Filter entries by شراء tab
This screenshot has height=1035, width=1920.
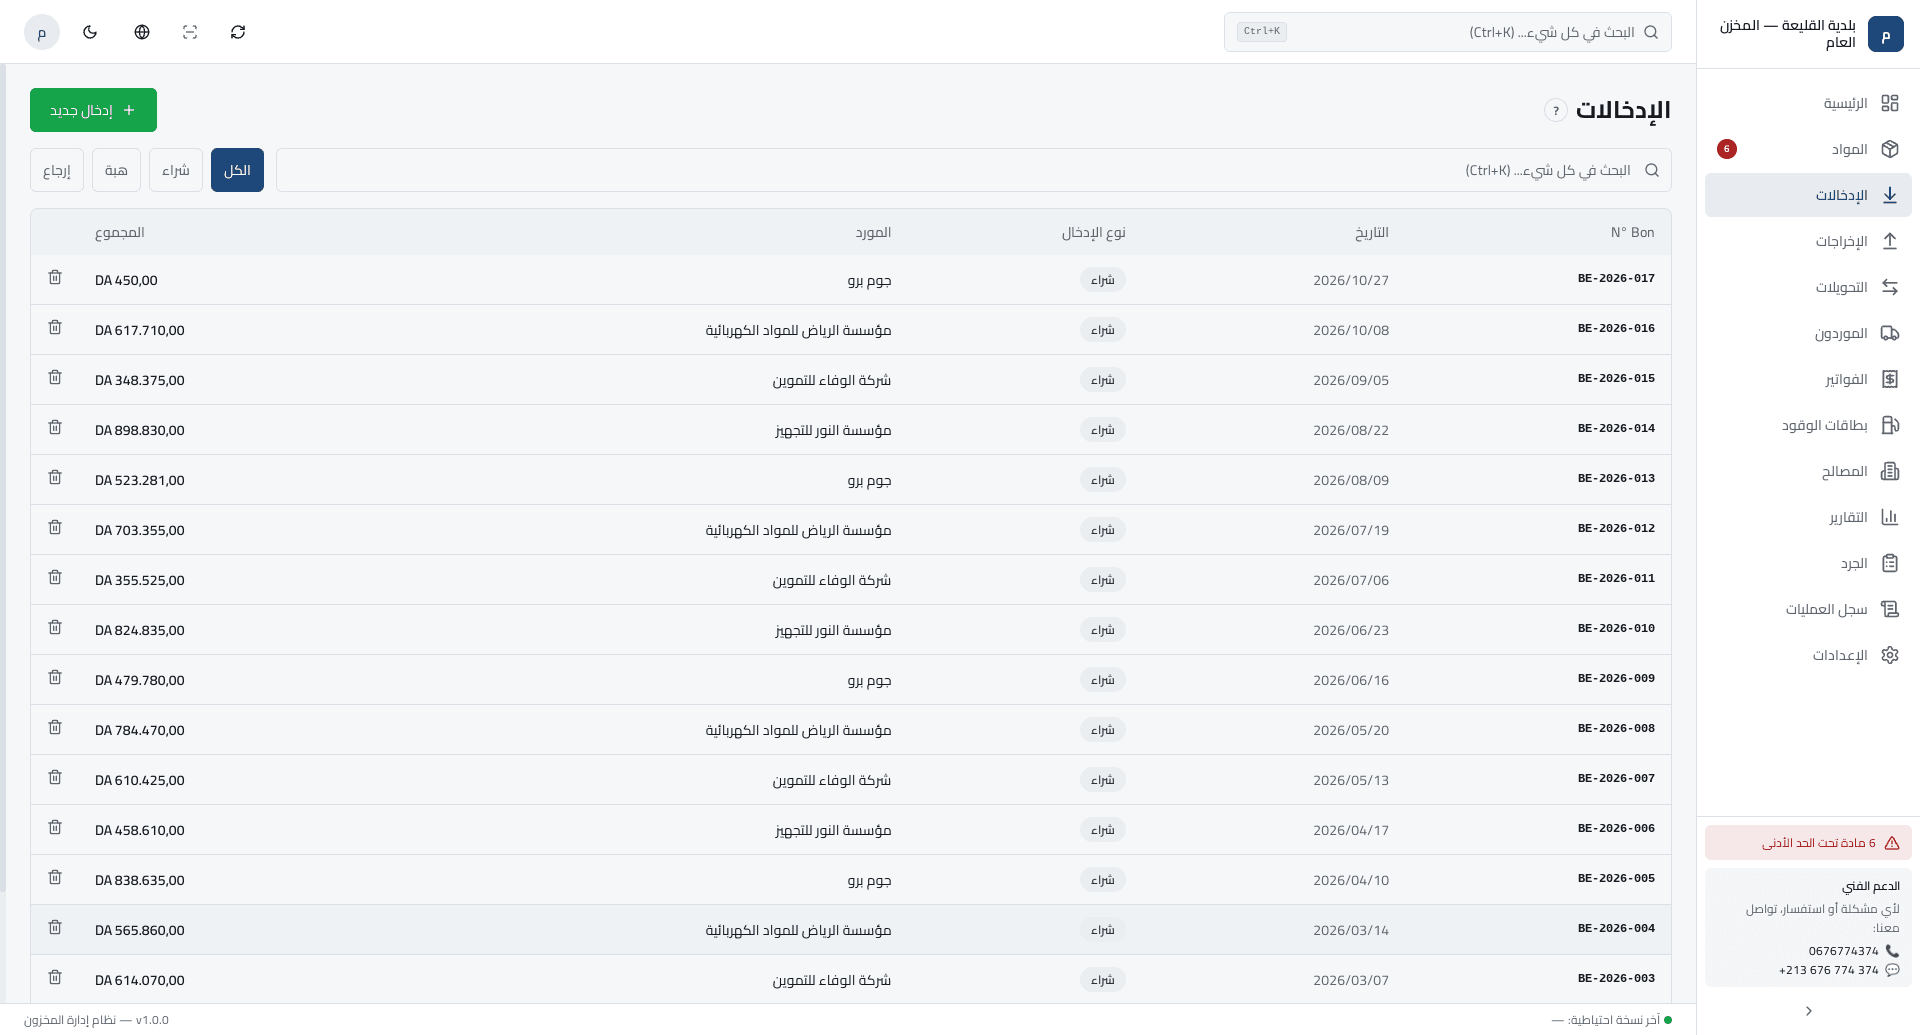tap(176, 170)
